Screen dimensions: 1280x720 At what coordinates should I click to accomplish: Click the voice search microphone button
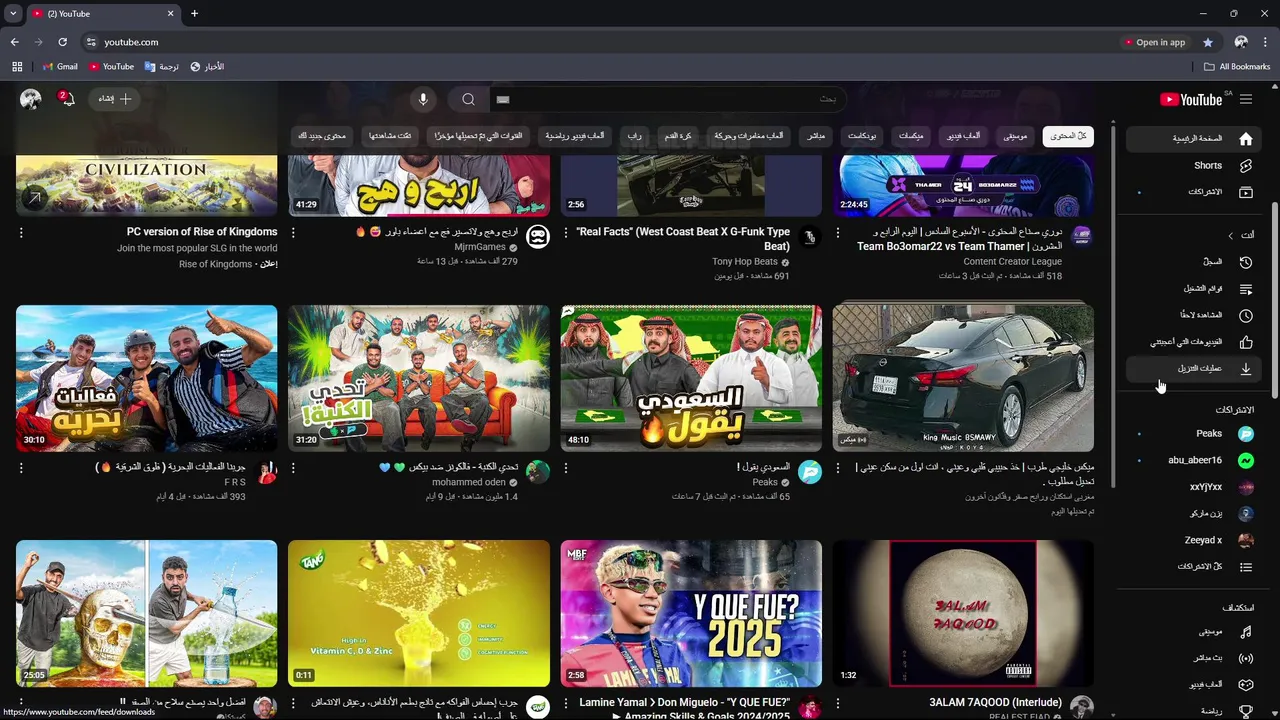point(423,99)
